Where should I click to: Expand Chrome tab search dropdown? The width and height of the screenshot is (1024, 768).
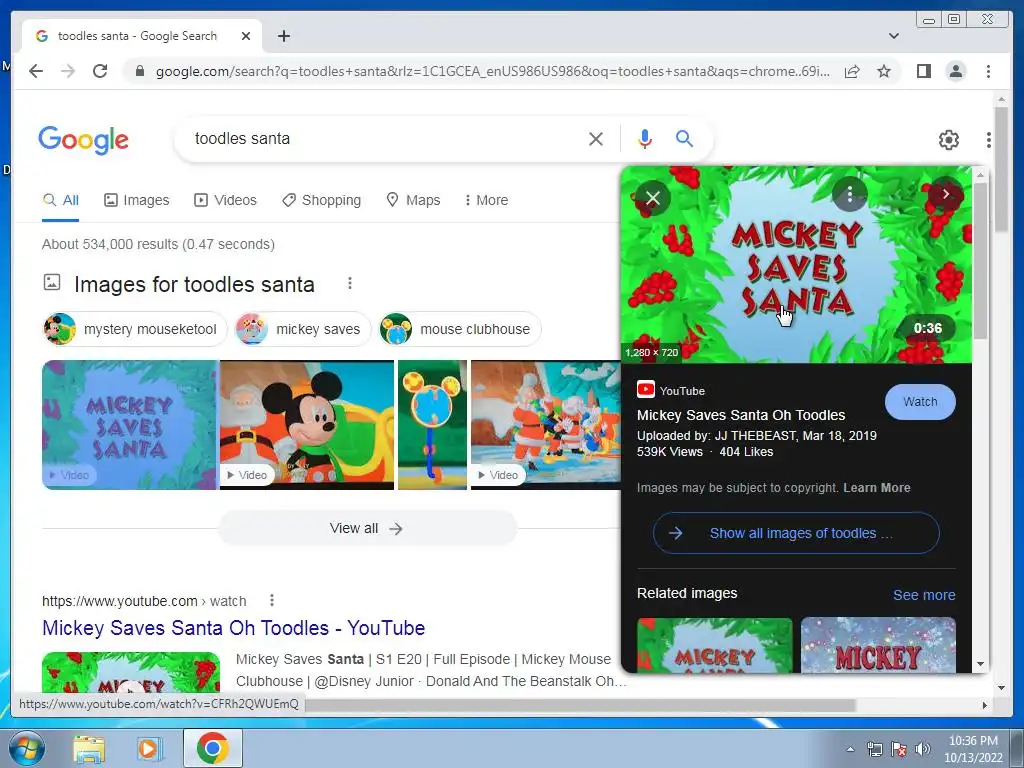(894, 36)
